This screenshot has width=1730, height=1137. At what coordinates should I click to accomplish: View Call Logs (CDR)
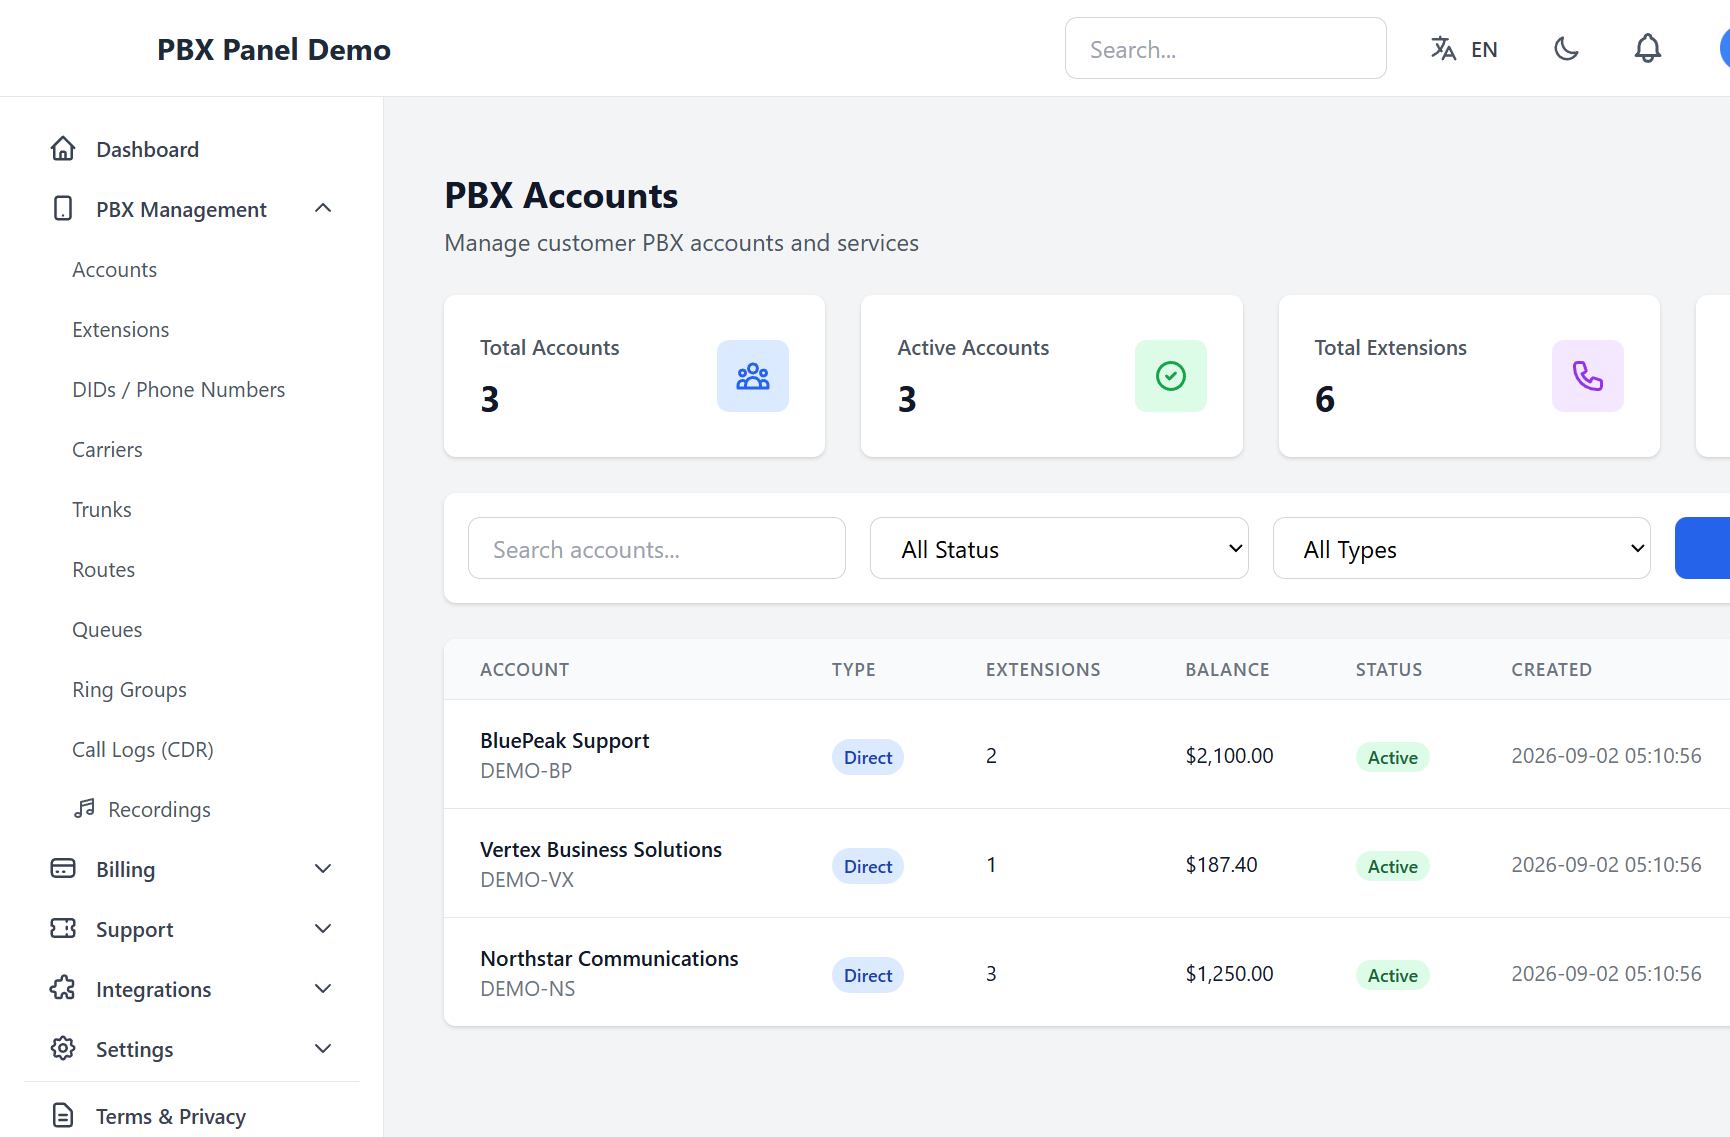(143, 750)
